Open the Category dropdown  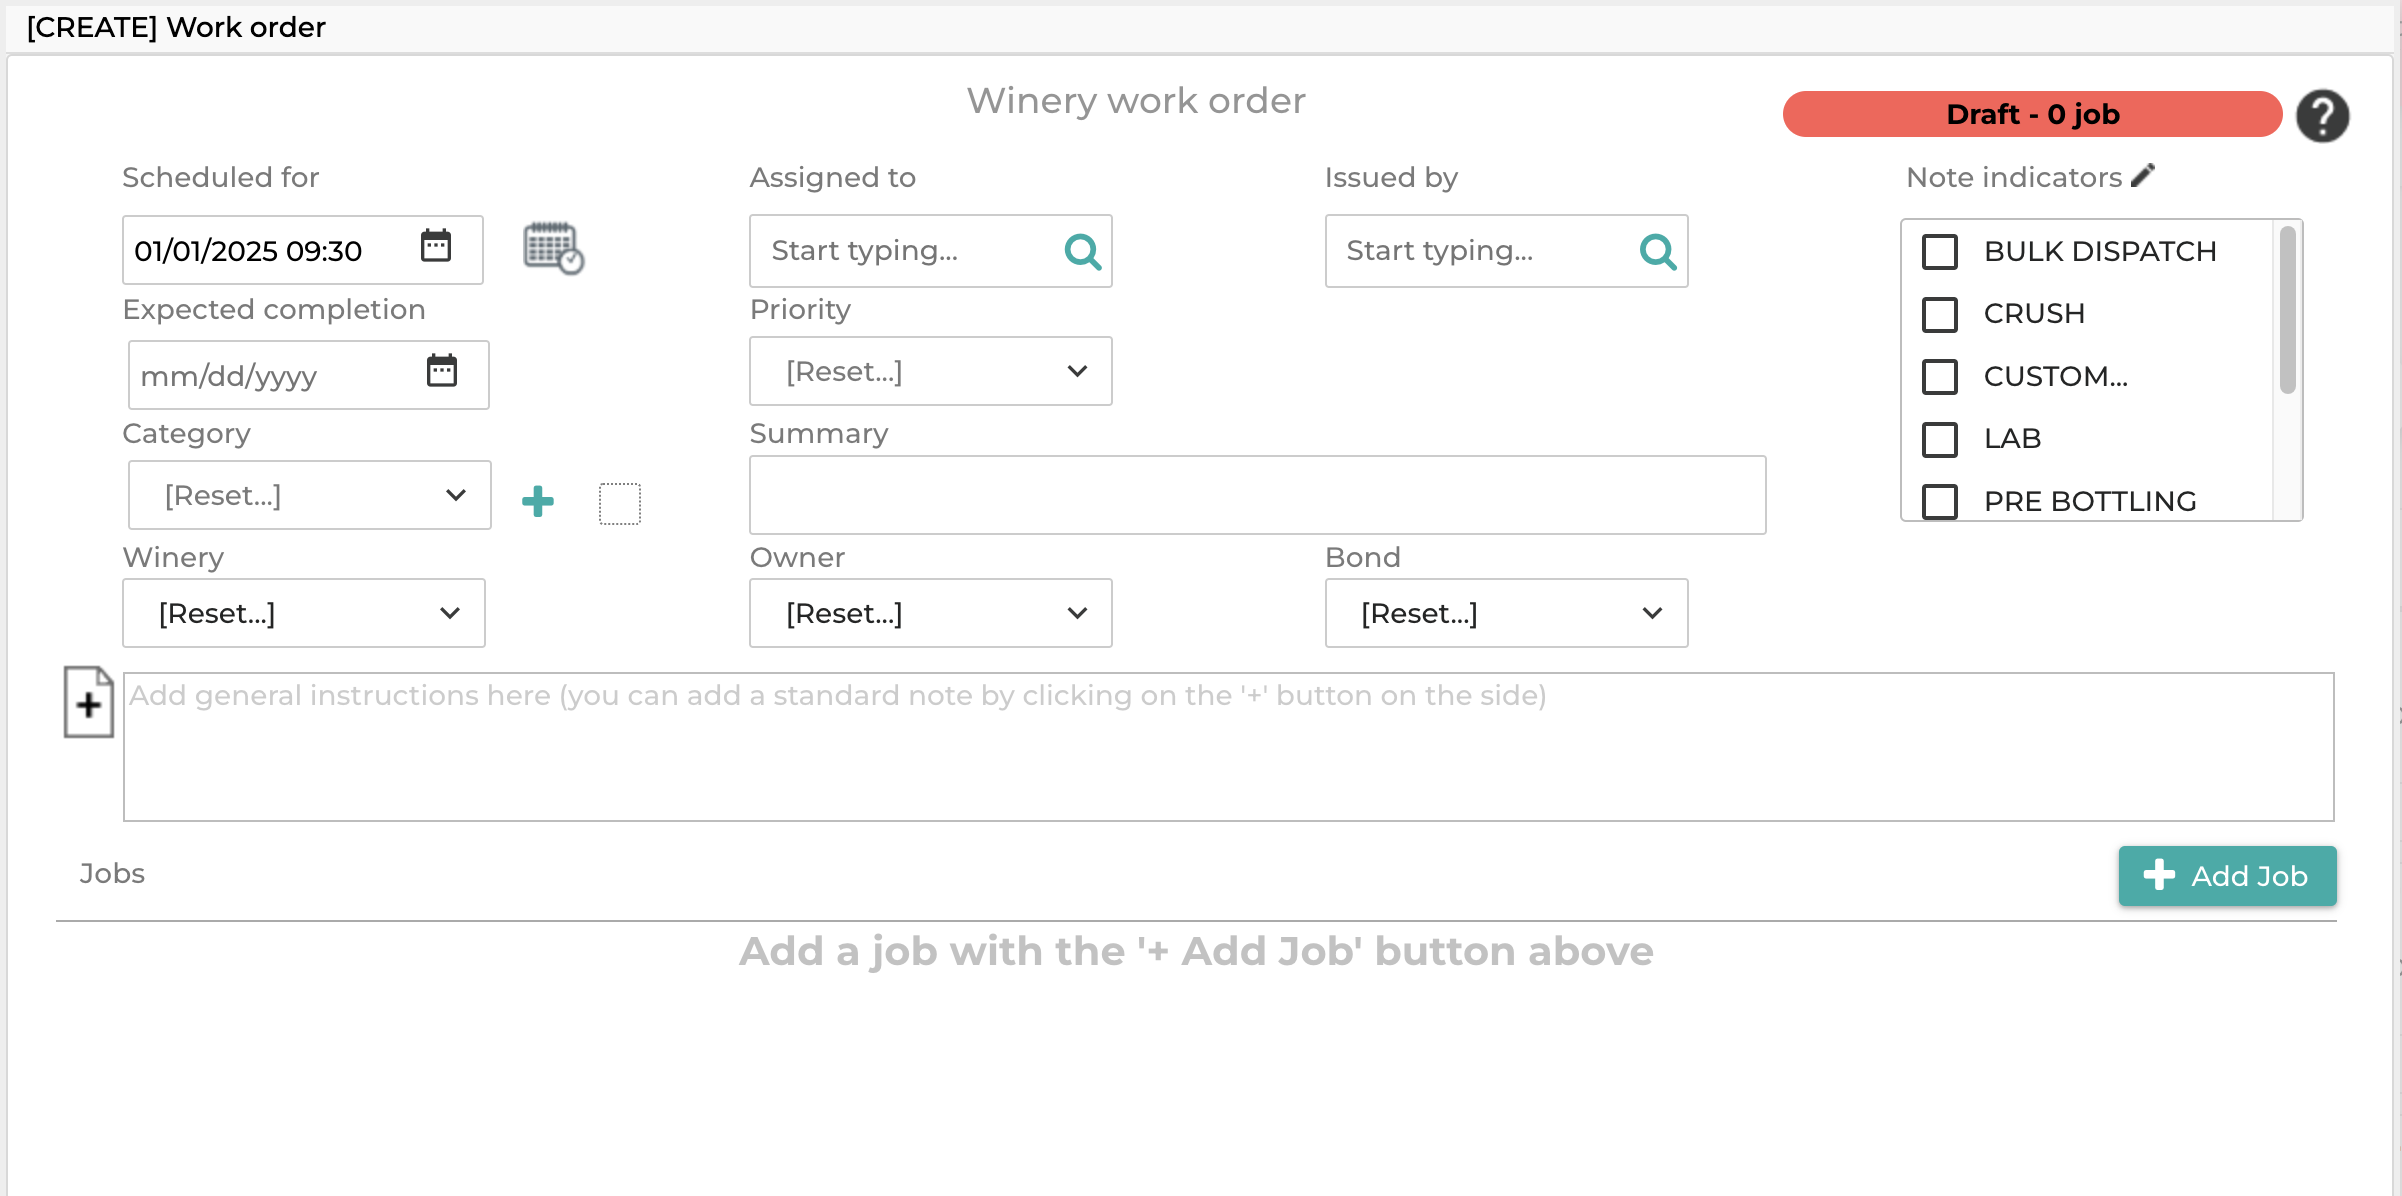[x=310, y=495]
